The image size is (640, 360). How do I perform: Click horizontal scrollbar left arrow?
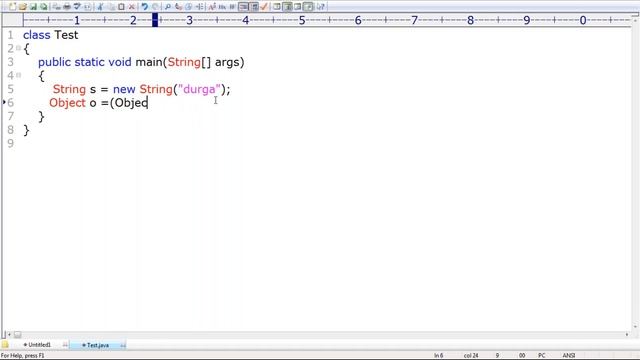pos(9,334)
